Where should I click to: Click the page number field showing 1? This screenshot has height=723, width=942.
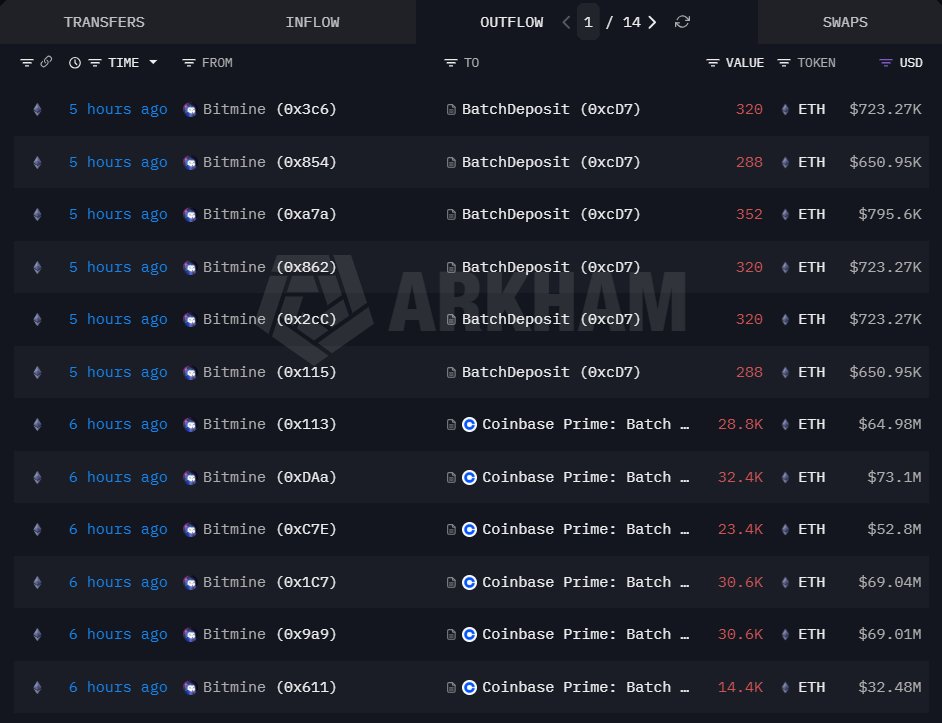588,22
